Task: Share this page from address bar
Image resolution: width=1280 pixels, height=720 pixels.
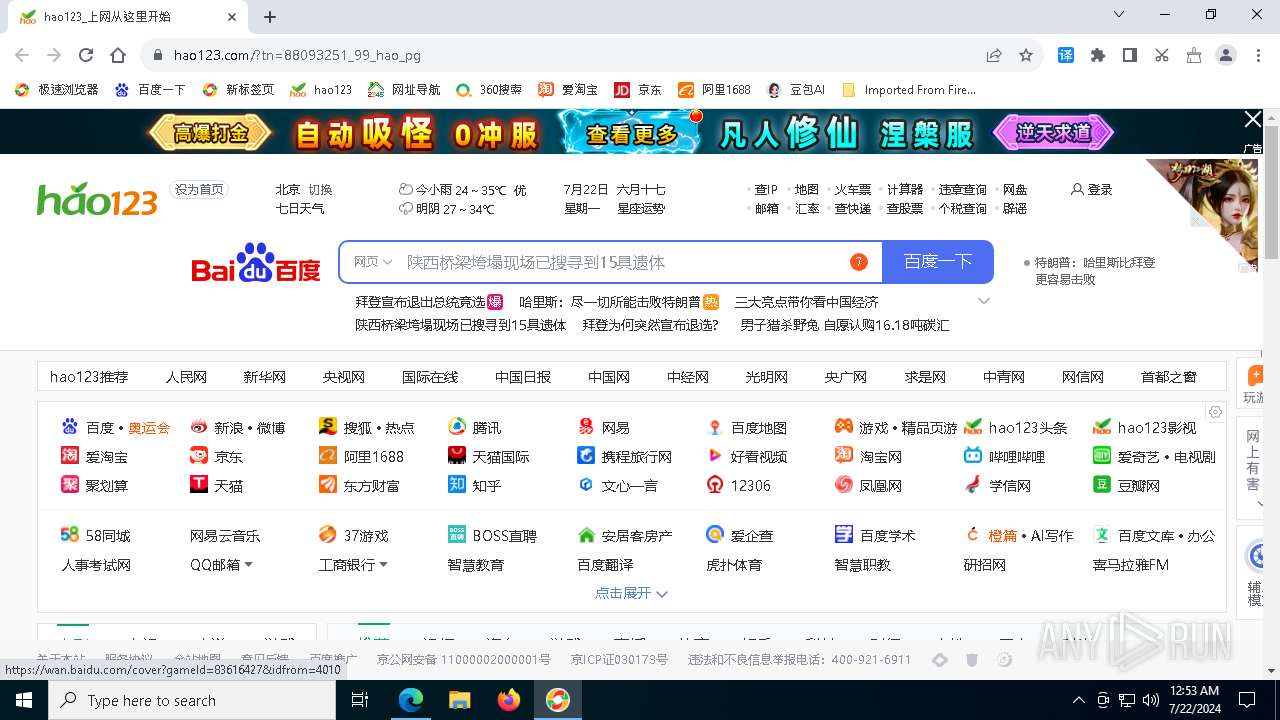Action: tap(994, 55)
